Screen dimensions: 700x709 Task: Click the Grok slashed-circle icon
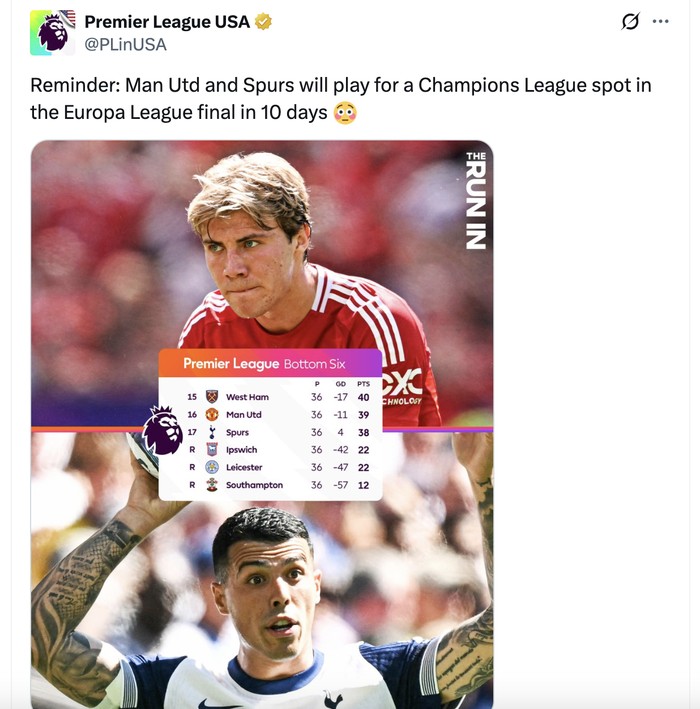[630, 21]
